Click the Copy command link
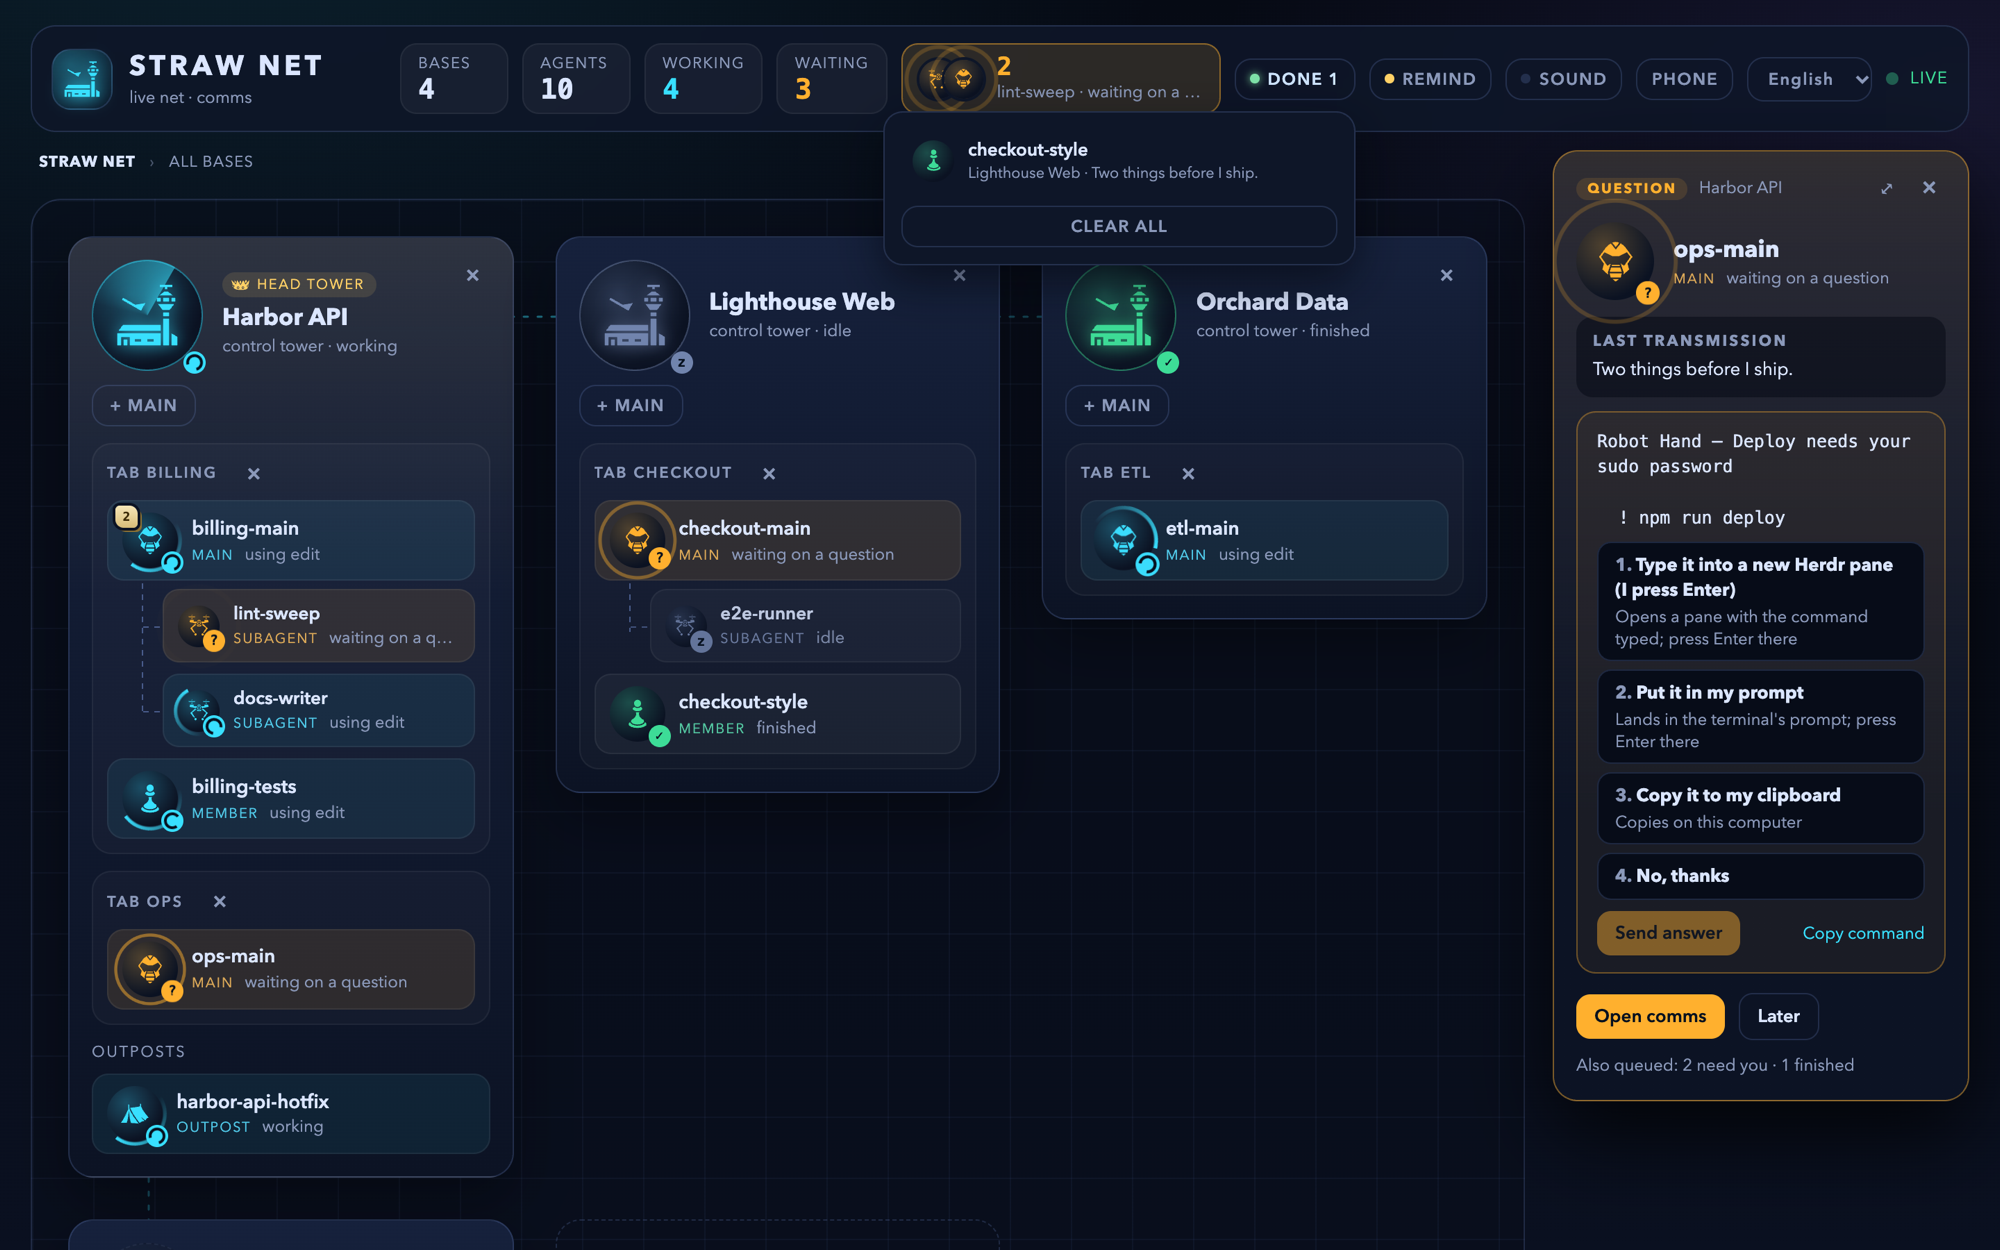This screenshot has height=1250, width=2000. tap(1863, 933)
